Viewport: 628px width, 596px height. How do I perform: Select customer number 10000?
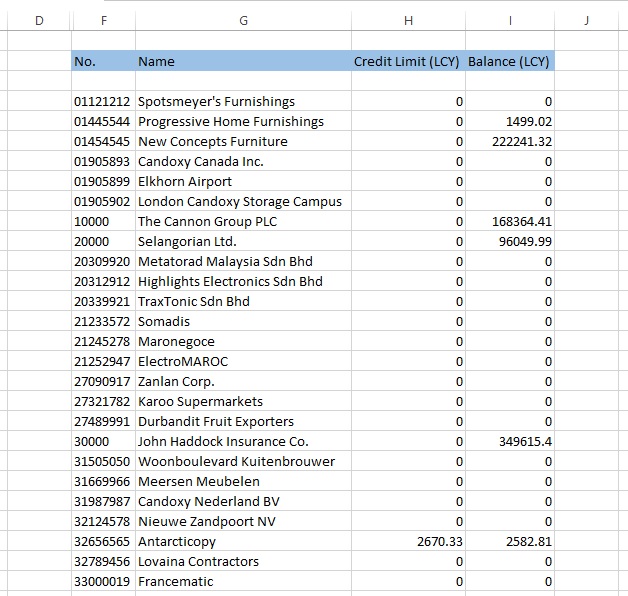click(104, 221)
